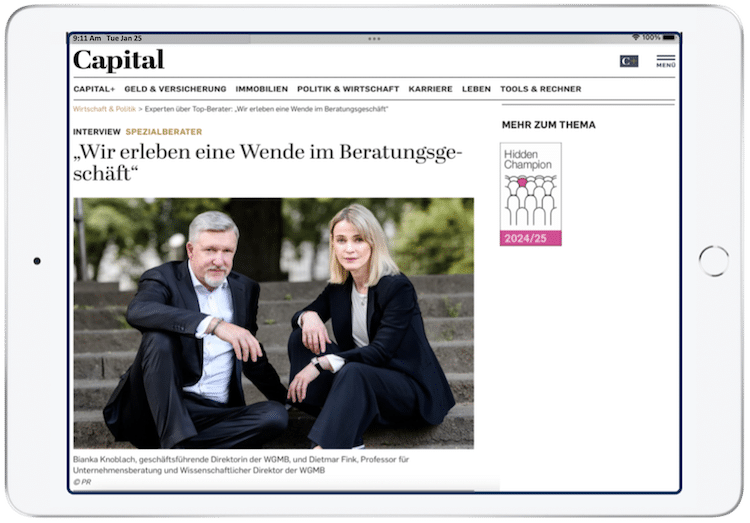
Task: Tap the clock time in status bar
Action: 87,38
